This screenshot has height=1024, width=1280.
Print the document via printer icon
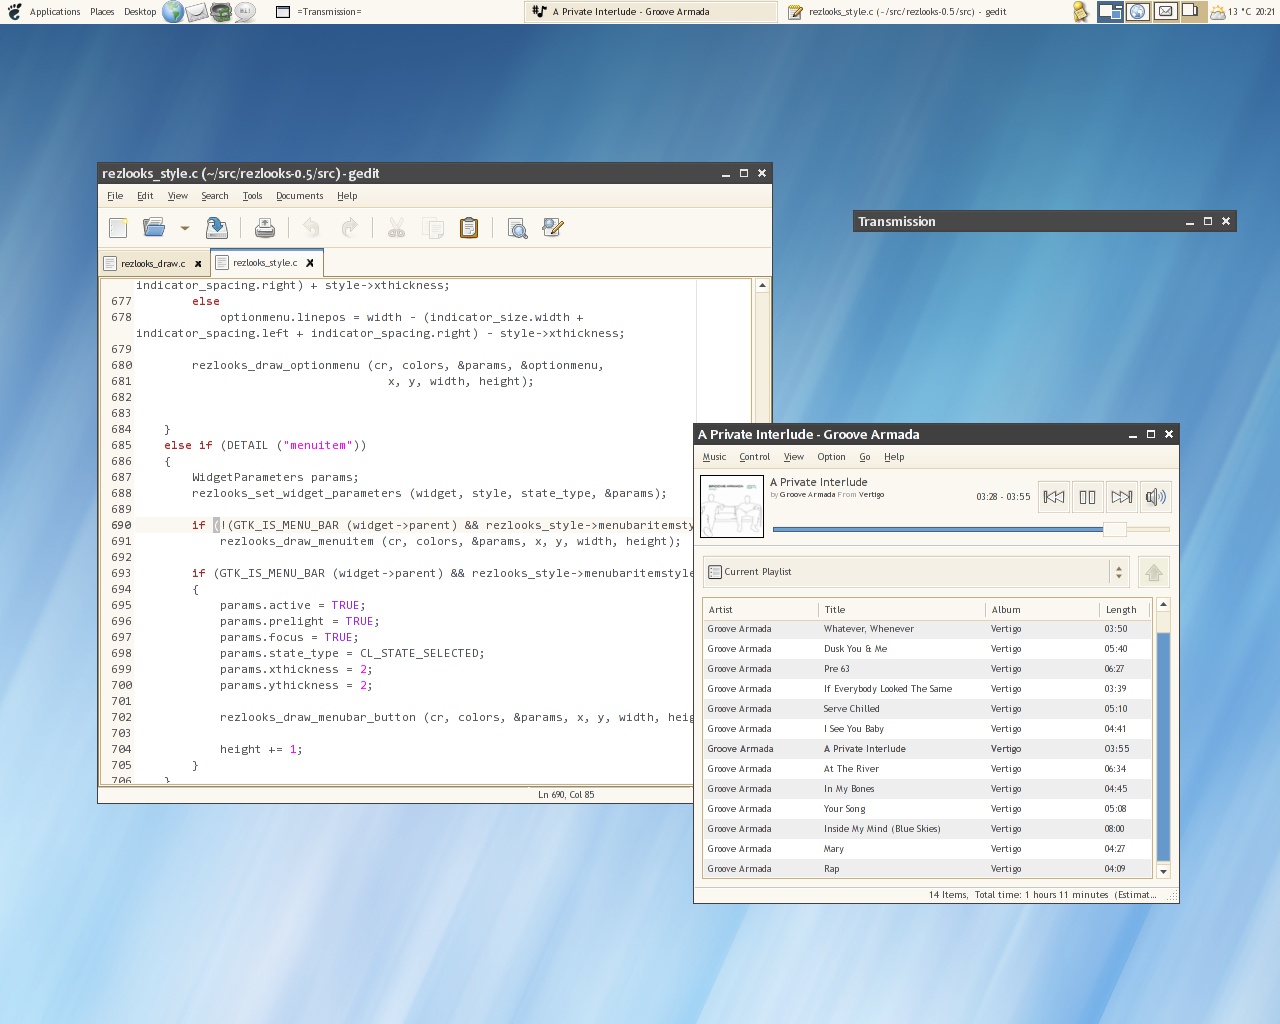coord(265,228)
